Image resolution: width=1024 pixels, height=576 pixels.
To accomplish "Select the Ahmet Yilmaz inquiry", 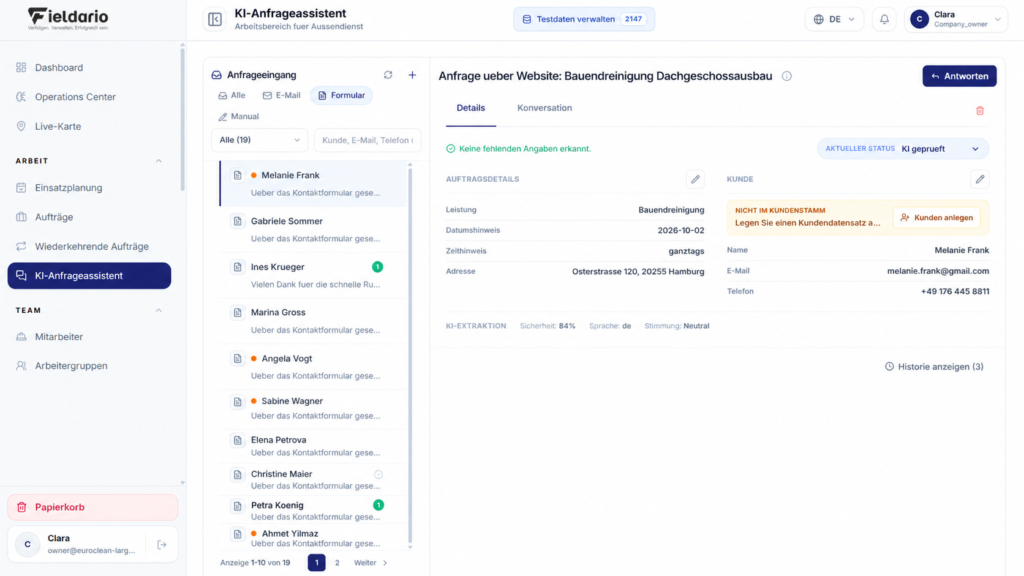I will 313,538.
